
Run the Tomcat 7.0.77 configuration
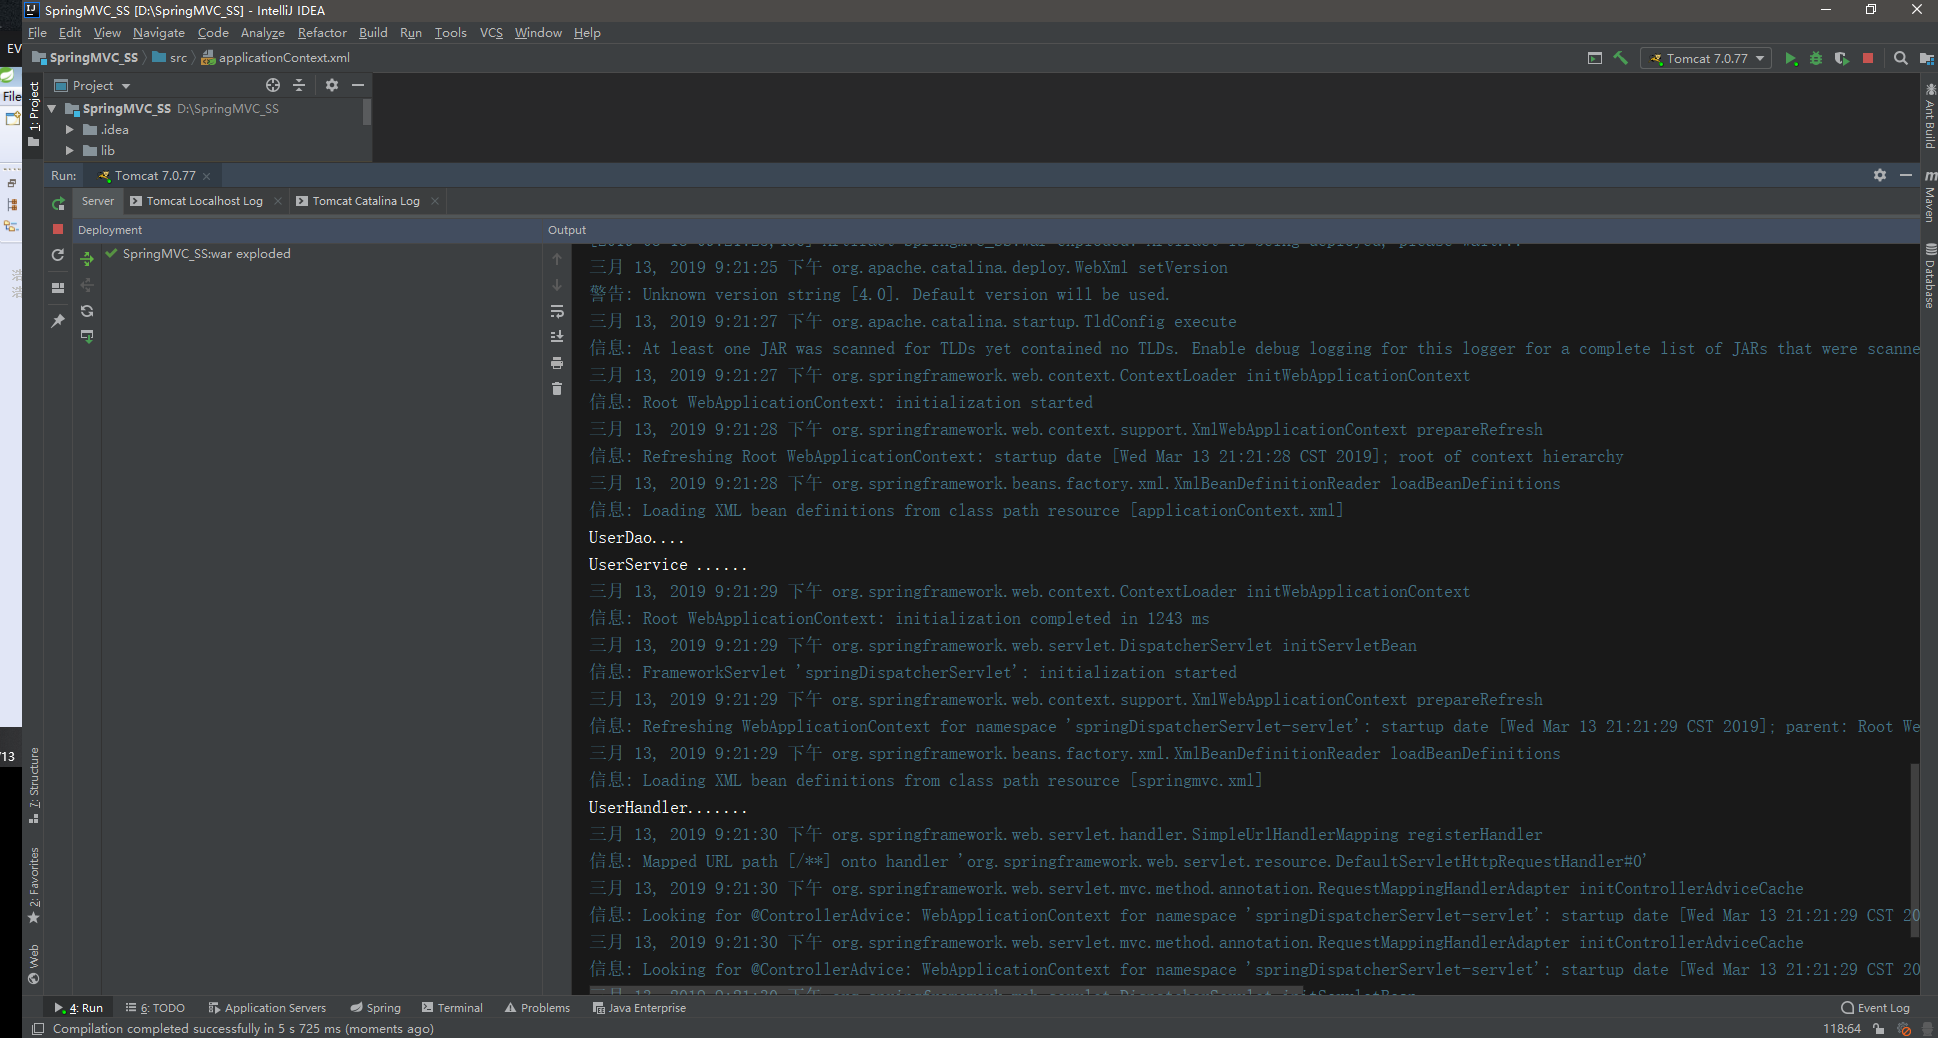click(x=1790, y=59)
